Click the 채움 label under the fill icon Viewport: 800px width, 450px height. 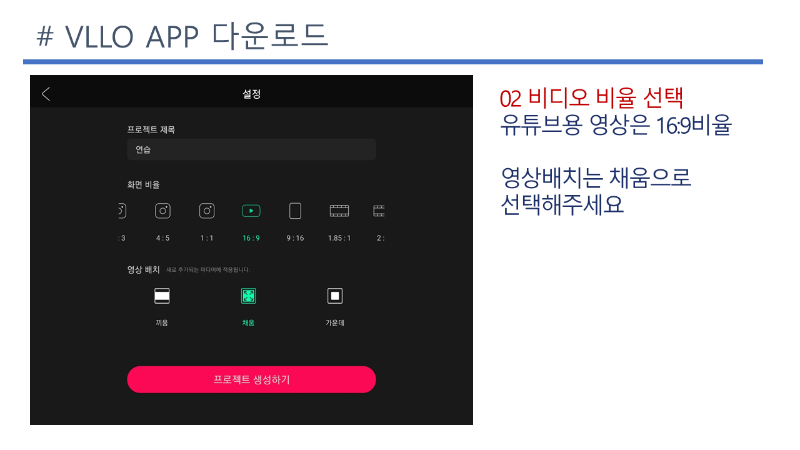click(x=248, y=323)
